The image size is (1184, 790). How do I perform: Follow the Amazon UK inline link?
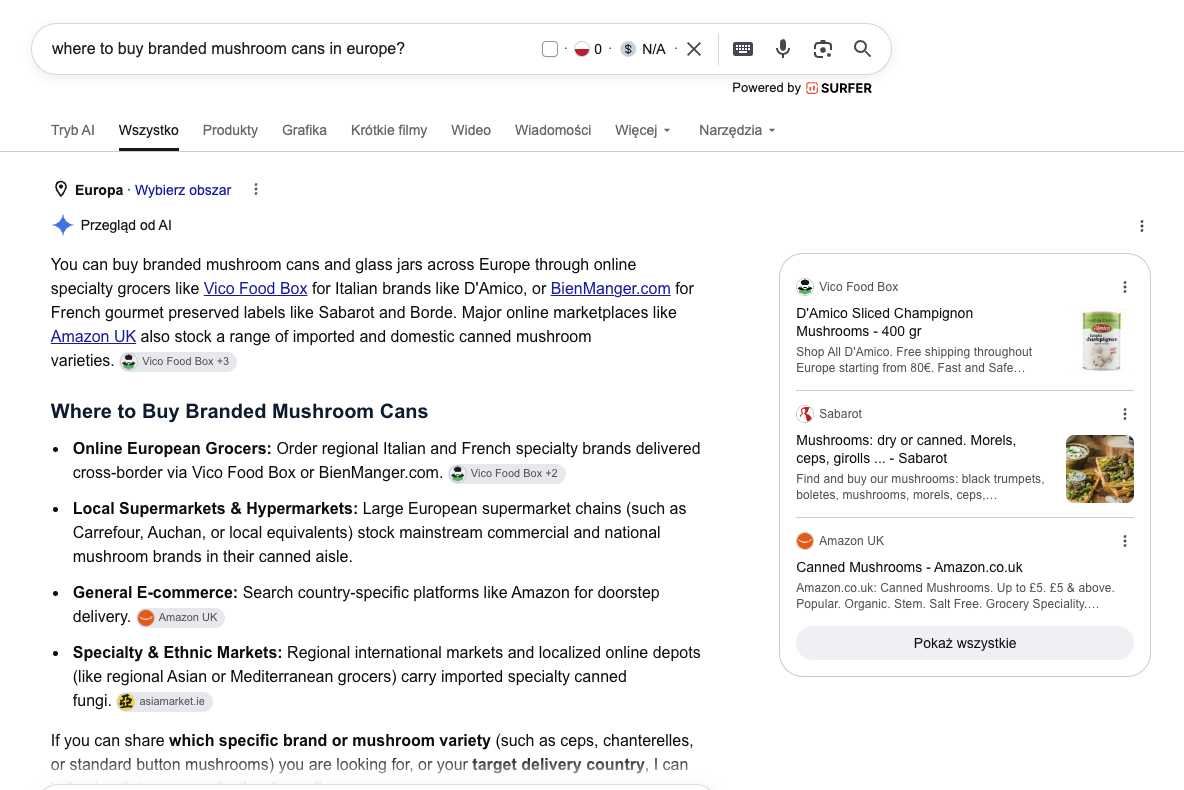click(94, 337)
